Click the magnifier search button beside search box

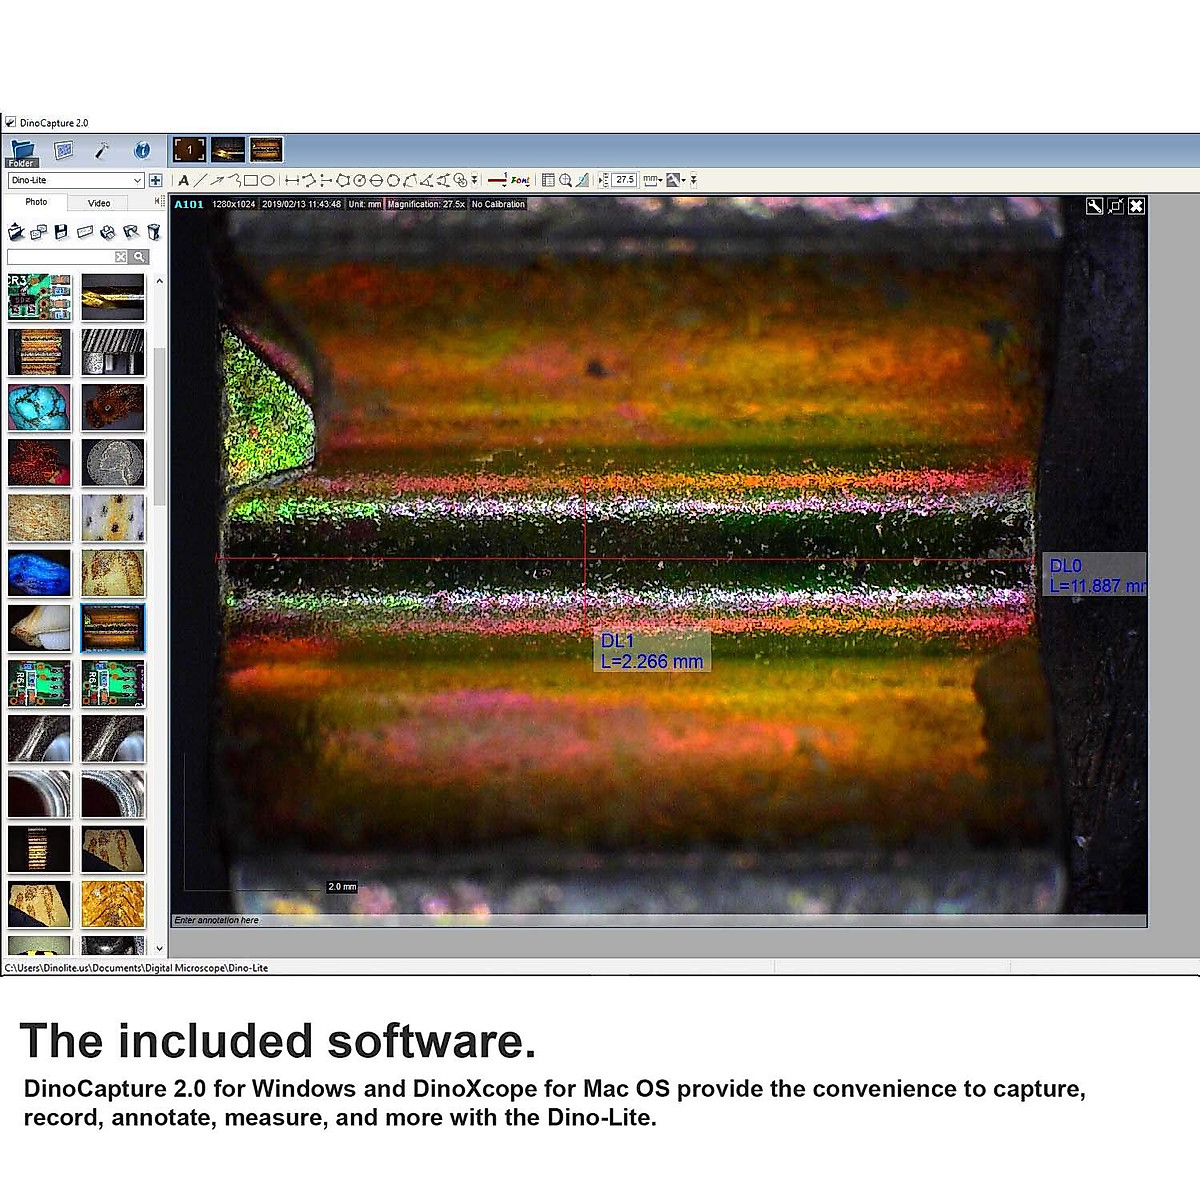(x=140, y=257)
